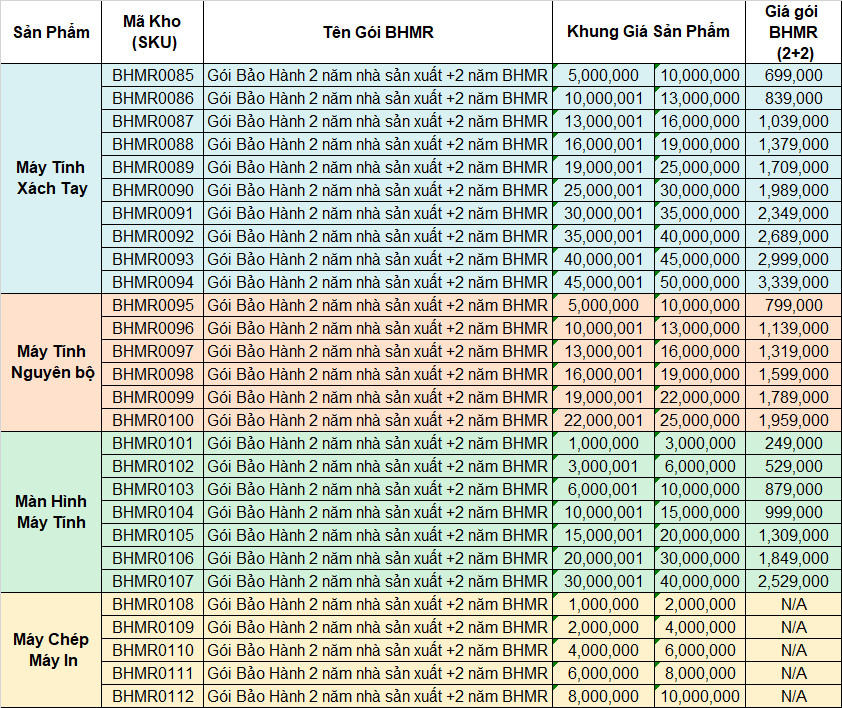842x708 pixels.
Task: Select the Tên Gói BHMR header cell
Action: coord(378,32)
